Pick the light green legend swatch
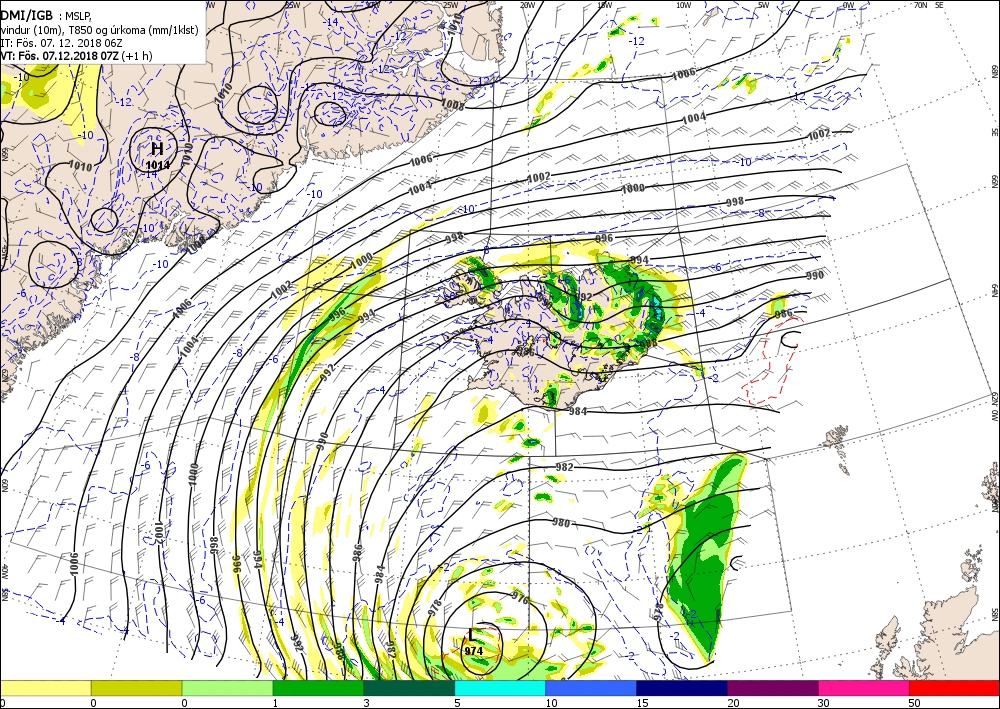The height and width of the screenshot is (709, 1000). point(227,688)
